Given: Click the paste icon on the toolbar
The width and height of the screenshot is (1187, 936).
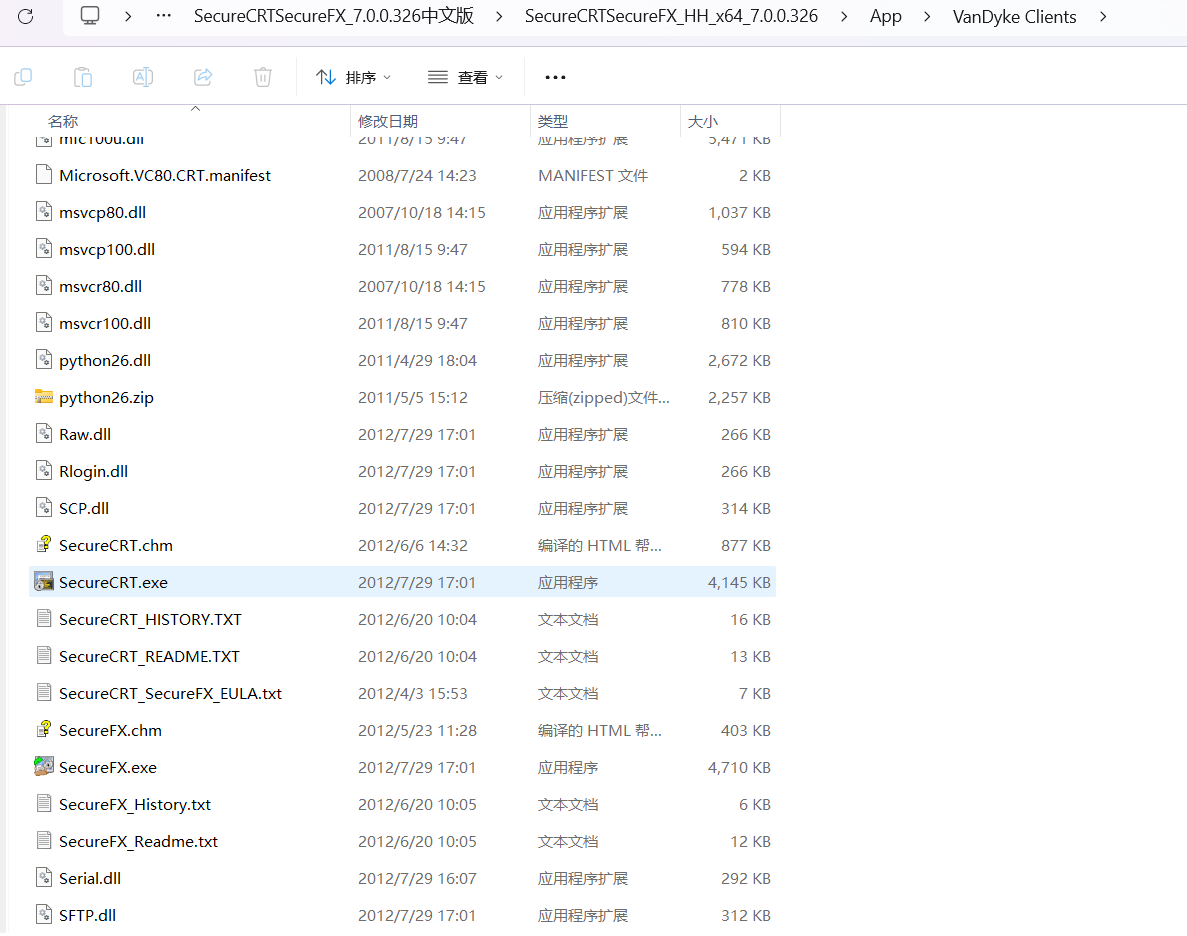Looking at the screenshot, I should coord(83,77).
